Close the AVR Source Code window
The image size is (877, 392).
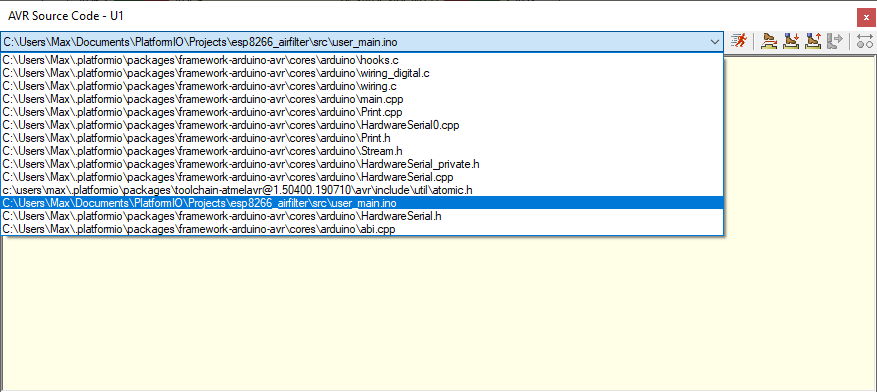coord(866,18)
